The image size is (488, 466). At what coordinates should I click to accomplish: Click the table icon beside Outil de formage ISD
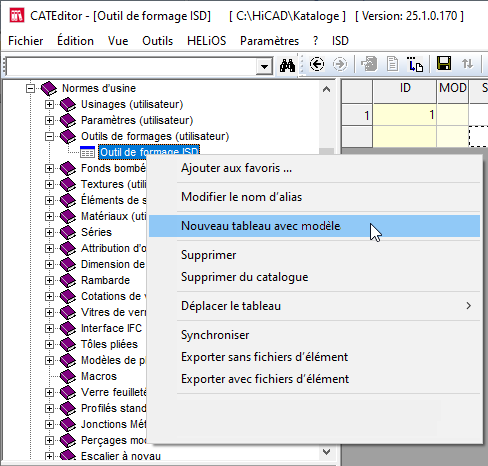(x=88, y=152)
